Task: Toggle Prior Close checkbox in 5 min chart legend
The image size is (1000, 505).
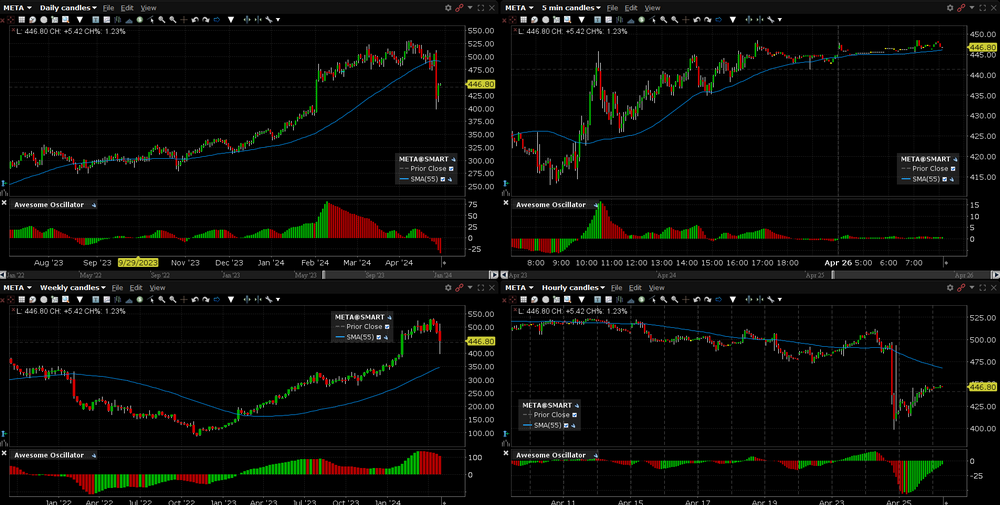Action: coord(953,169)
